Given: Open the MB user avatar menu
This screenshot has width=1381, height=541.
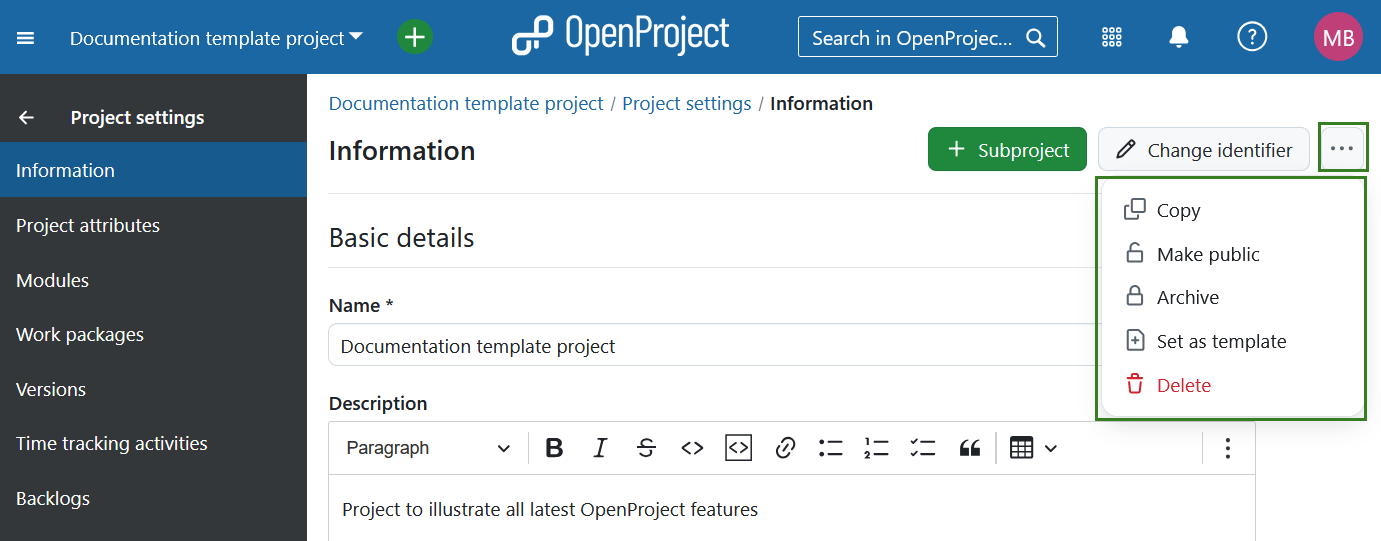Looking at the screenshot, I should pyautogui.click(x=1338, y=37).
